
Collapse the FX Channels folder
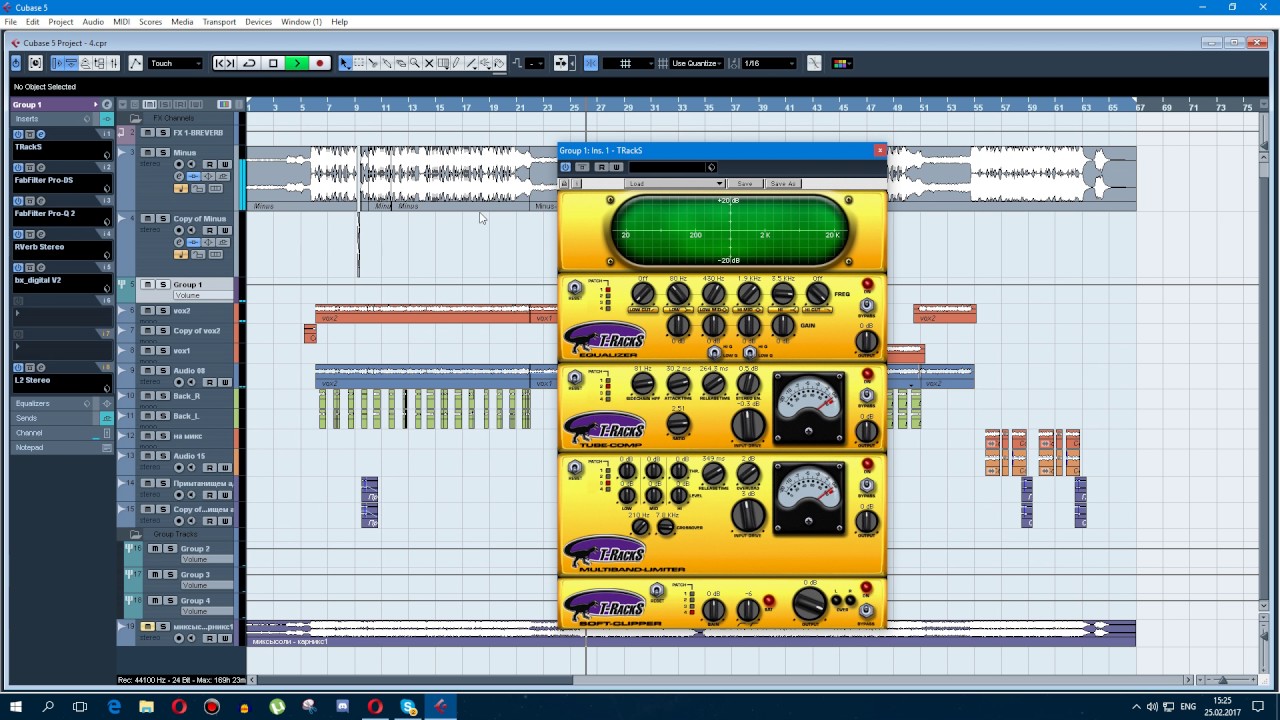pyautogui.click(x=135, y=118)
